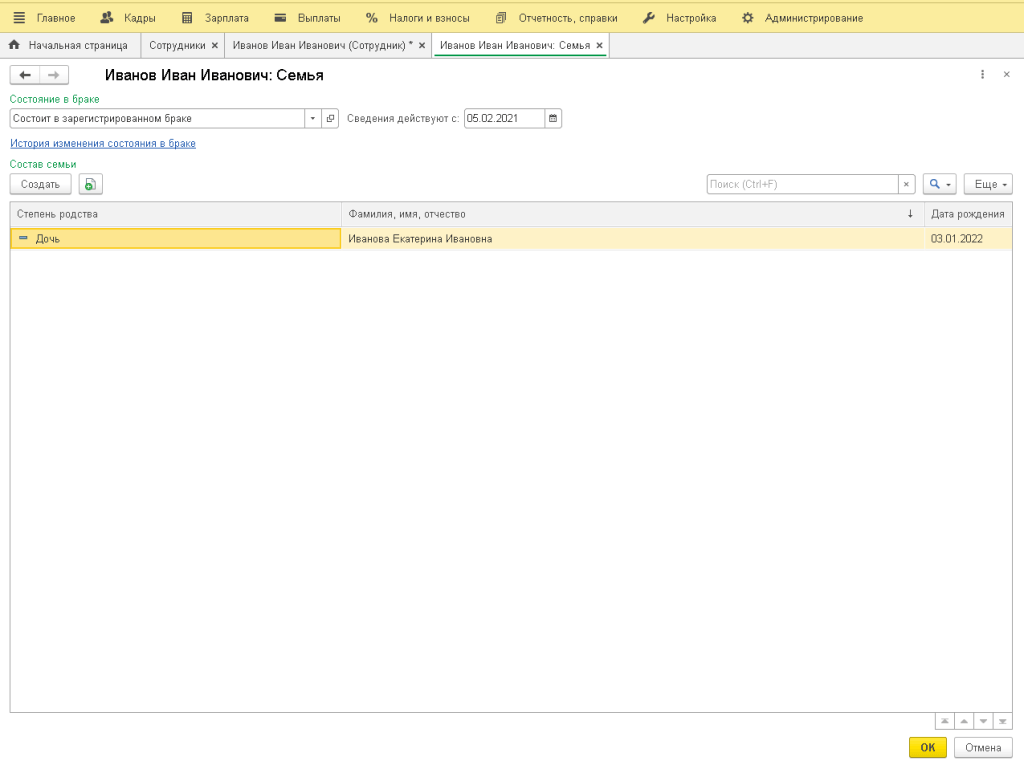Click in the Поиск search field
Screen dimensions: 1024x765
pos(800,185)
